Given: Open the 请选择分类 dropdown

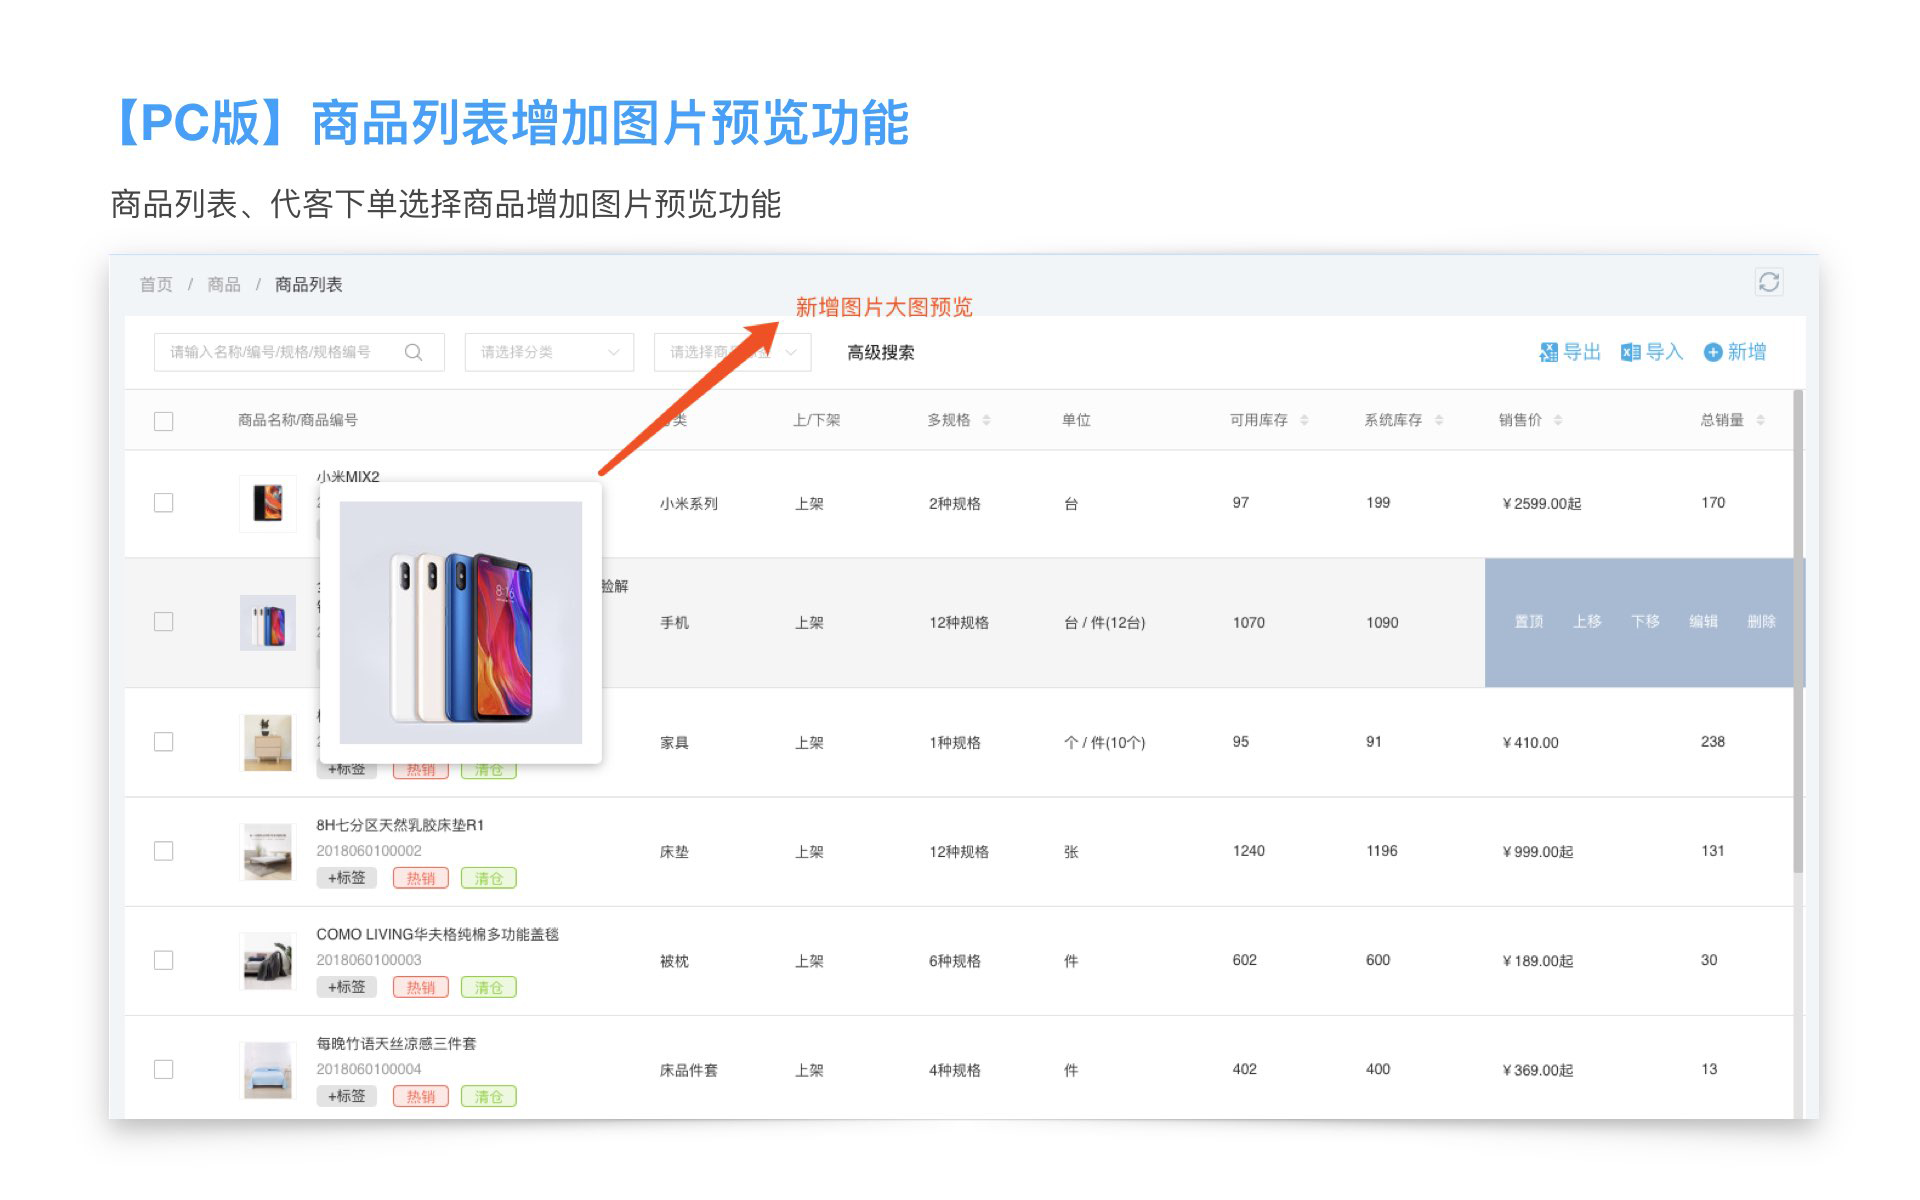Looking at the screenshot, I should [549, 352].
